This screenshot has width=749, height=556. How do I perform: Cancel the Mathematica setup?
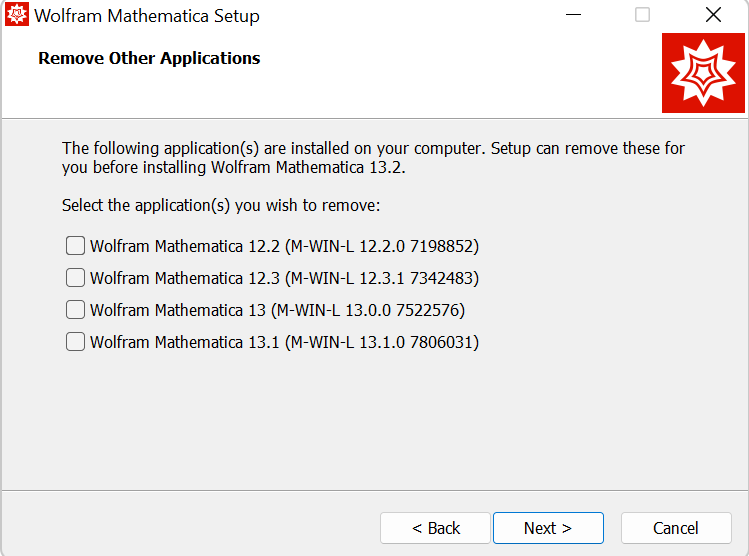[676, 528]
